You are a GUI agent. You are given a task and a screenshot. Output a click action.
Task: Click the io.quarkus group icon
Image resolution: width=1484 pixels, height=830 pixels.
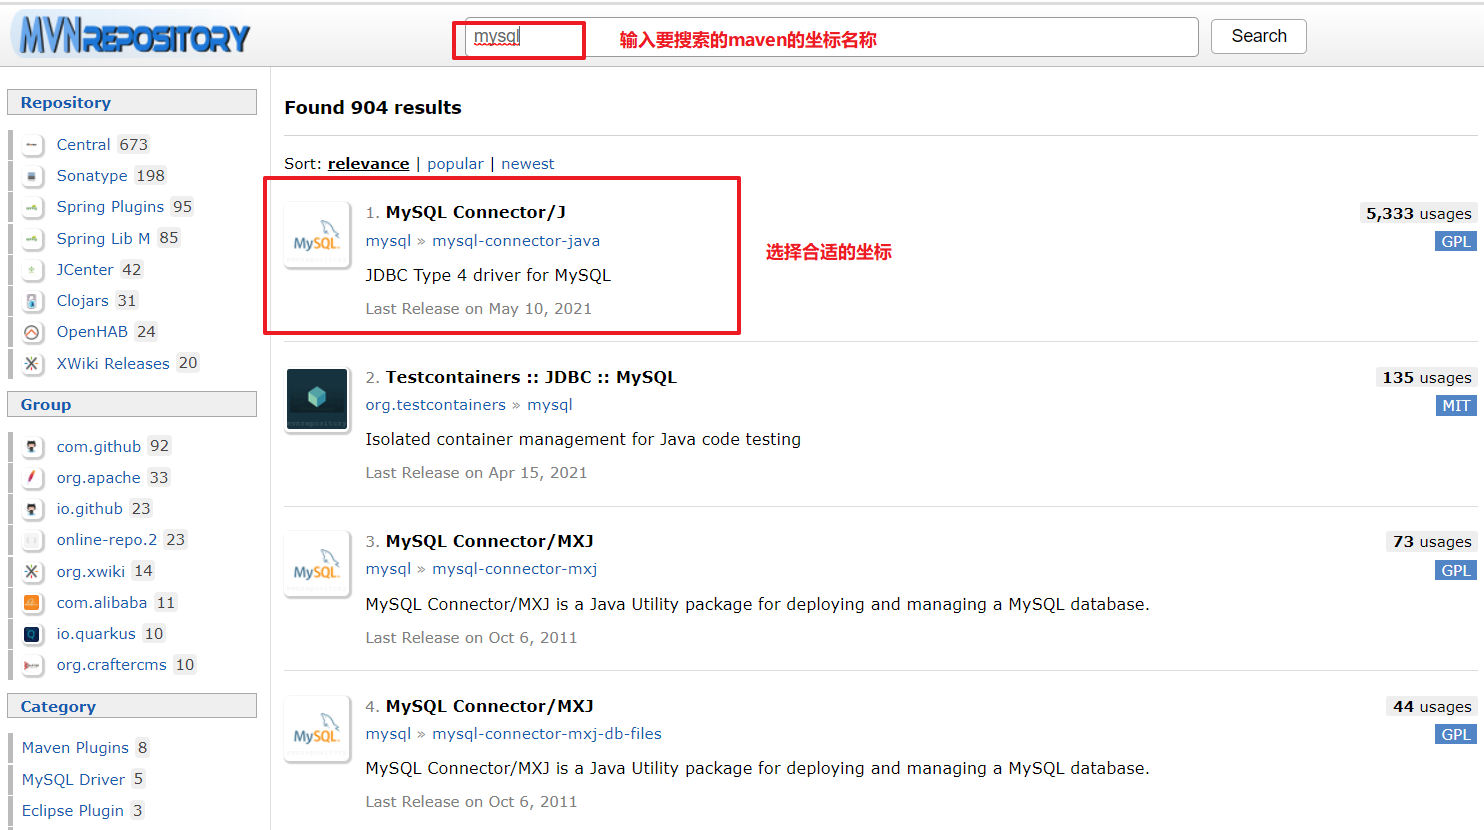[32, 634]
